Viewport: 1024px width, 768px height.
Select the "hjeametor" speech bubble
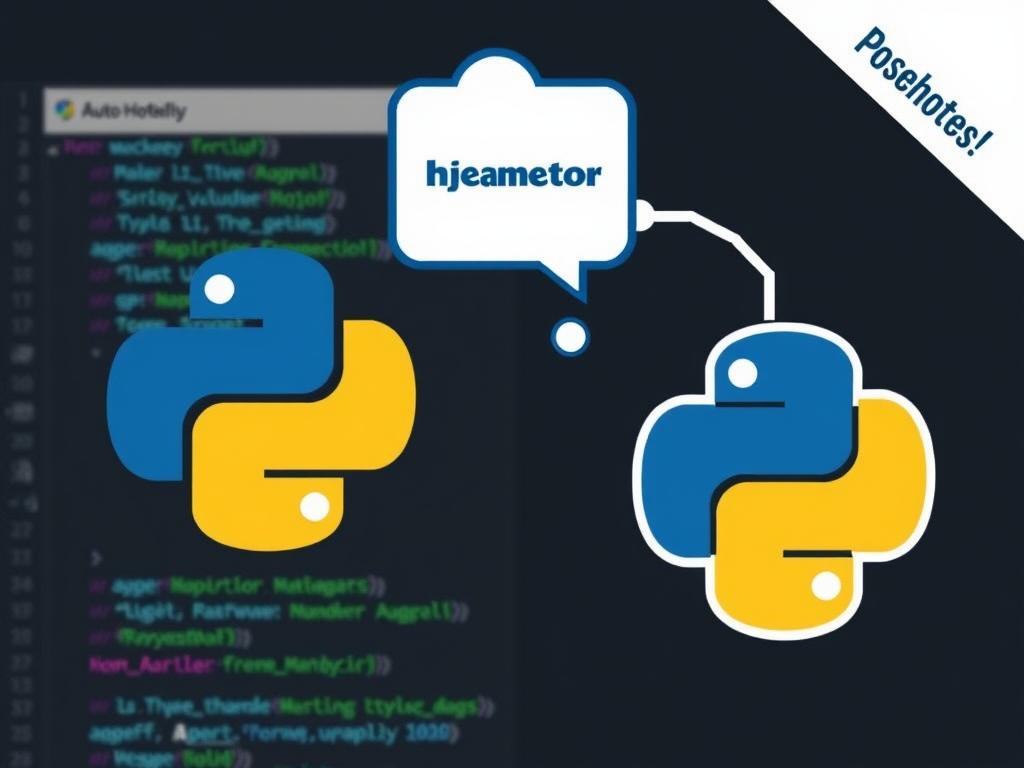[x=513, y=176]
